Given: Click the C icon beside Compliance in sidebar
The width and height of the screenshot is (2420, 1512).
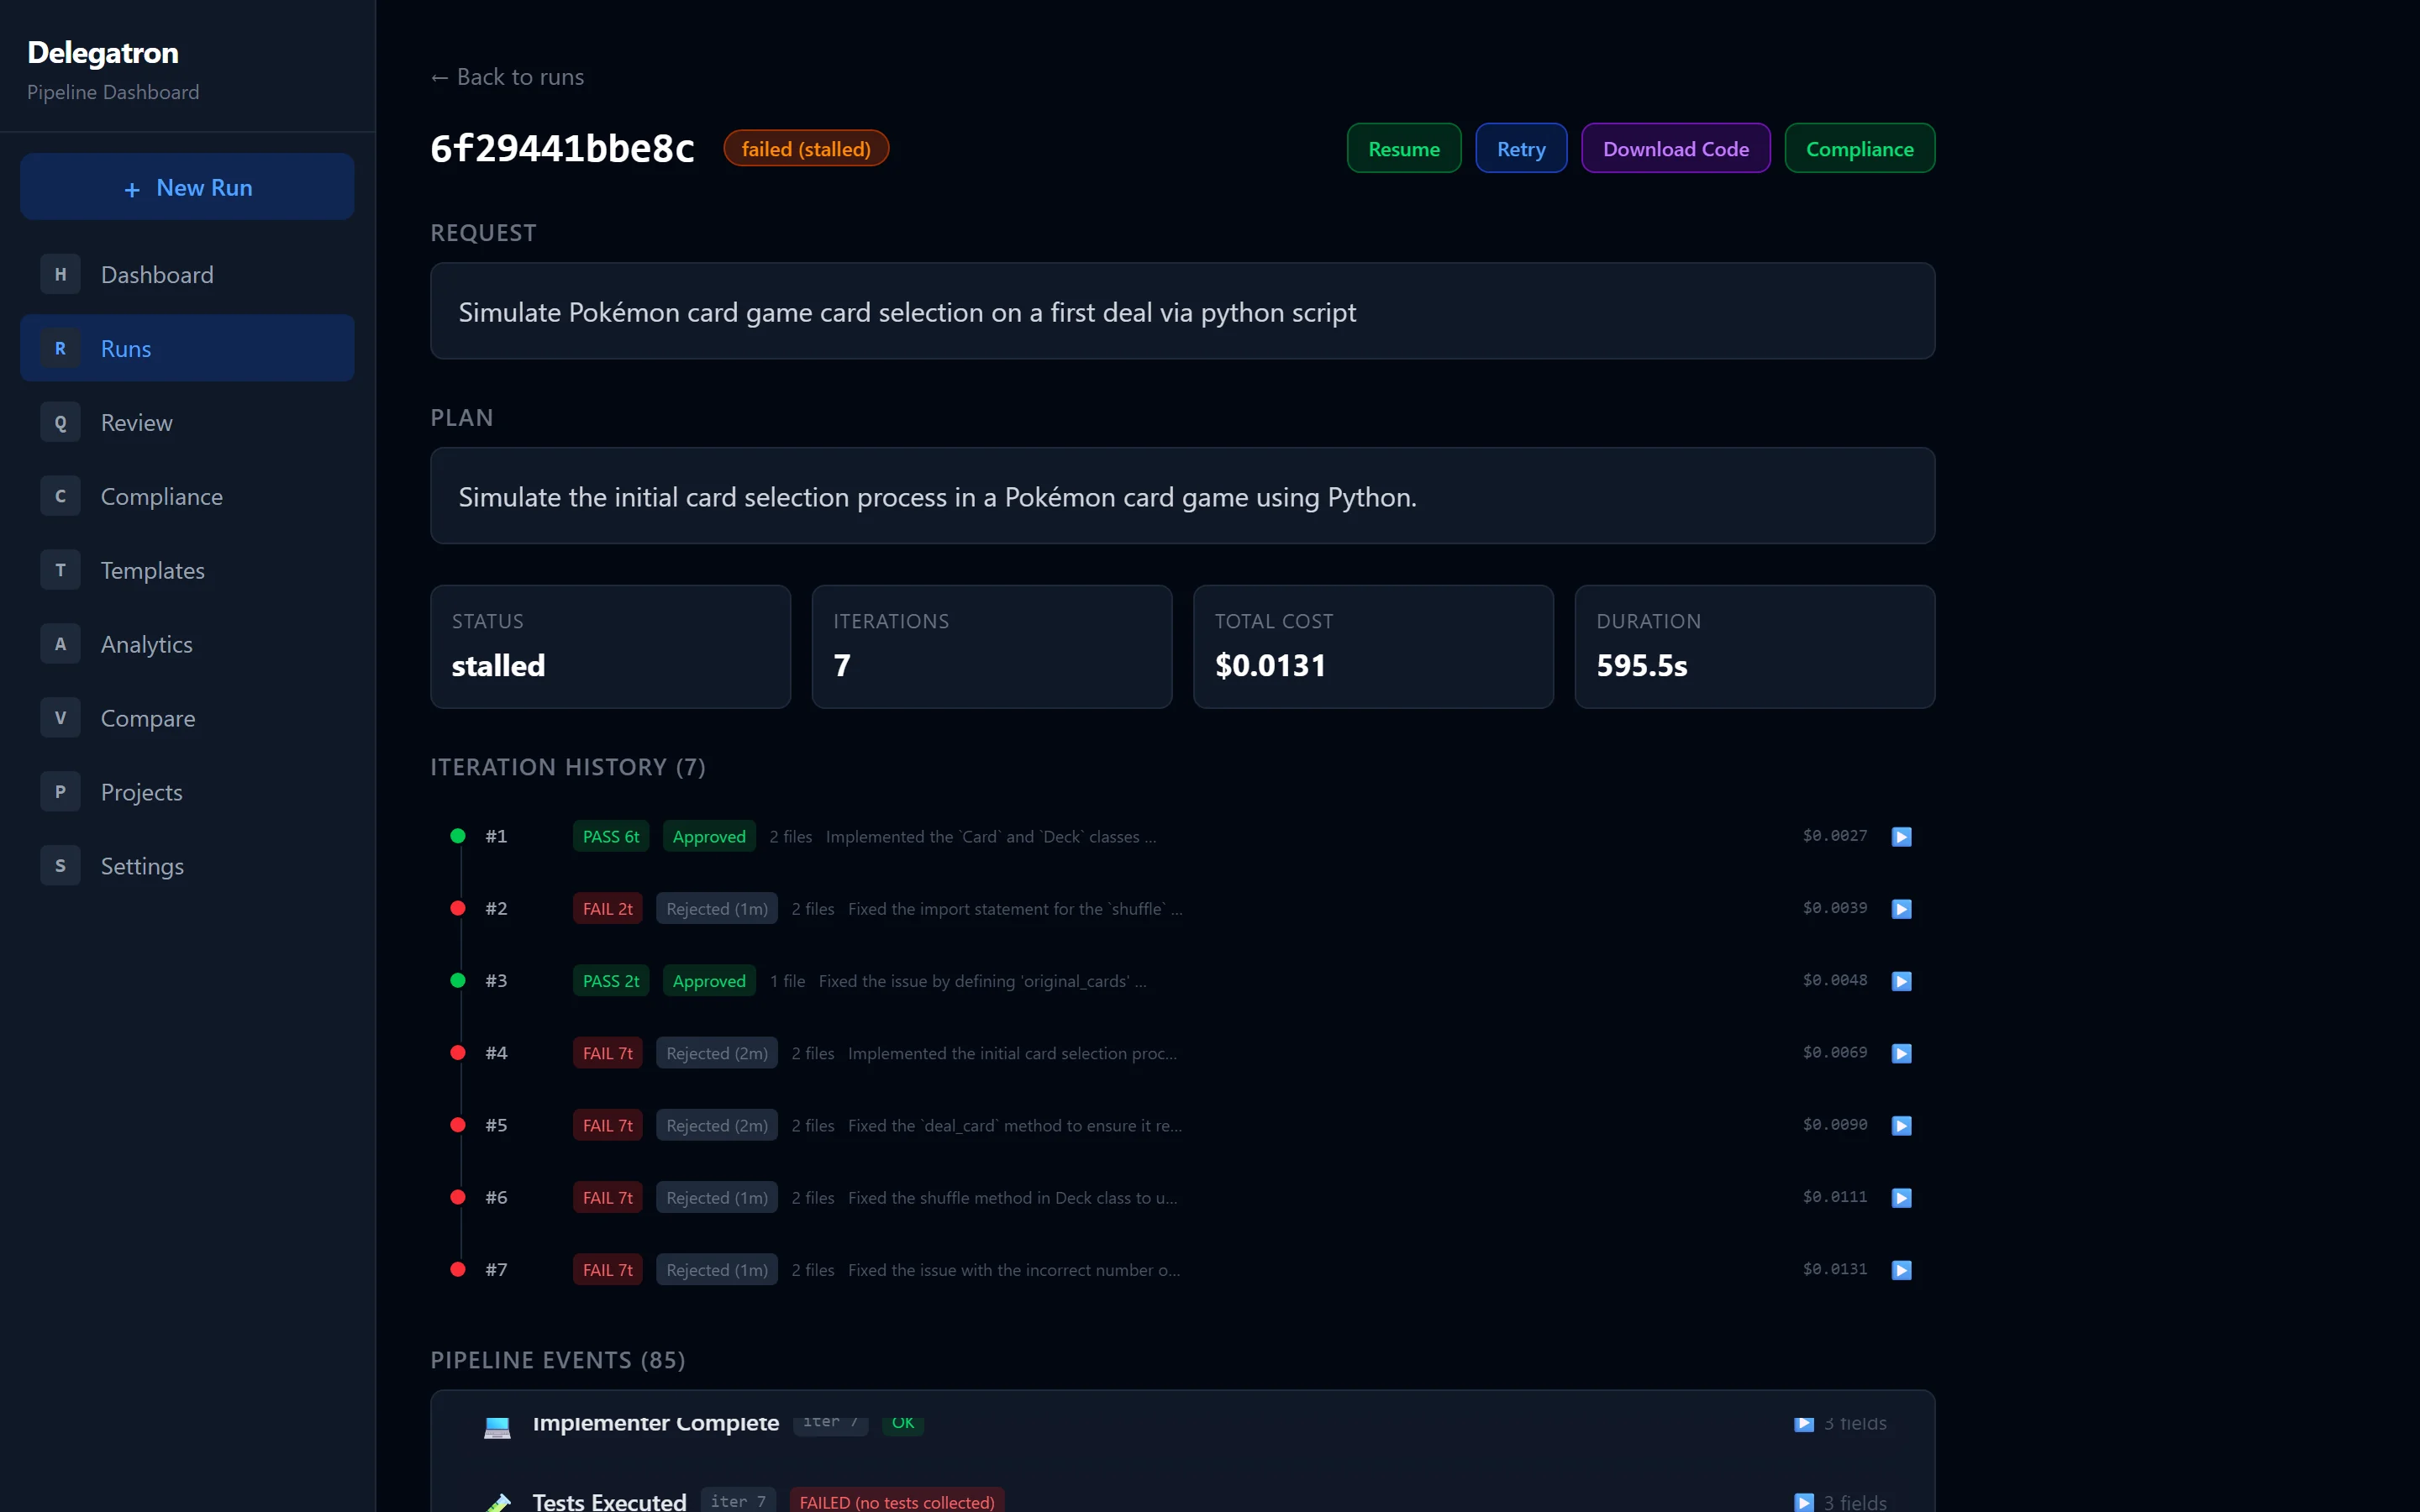Looking at the screenshot, I should pyautogui.click(x=60, y=496).
